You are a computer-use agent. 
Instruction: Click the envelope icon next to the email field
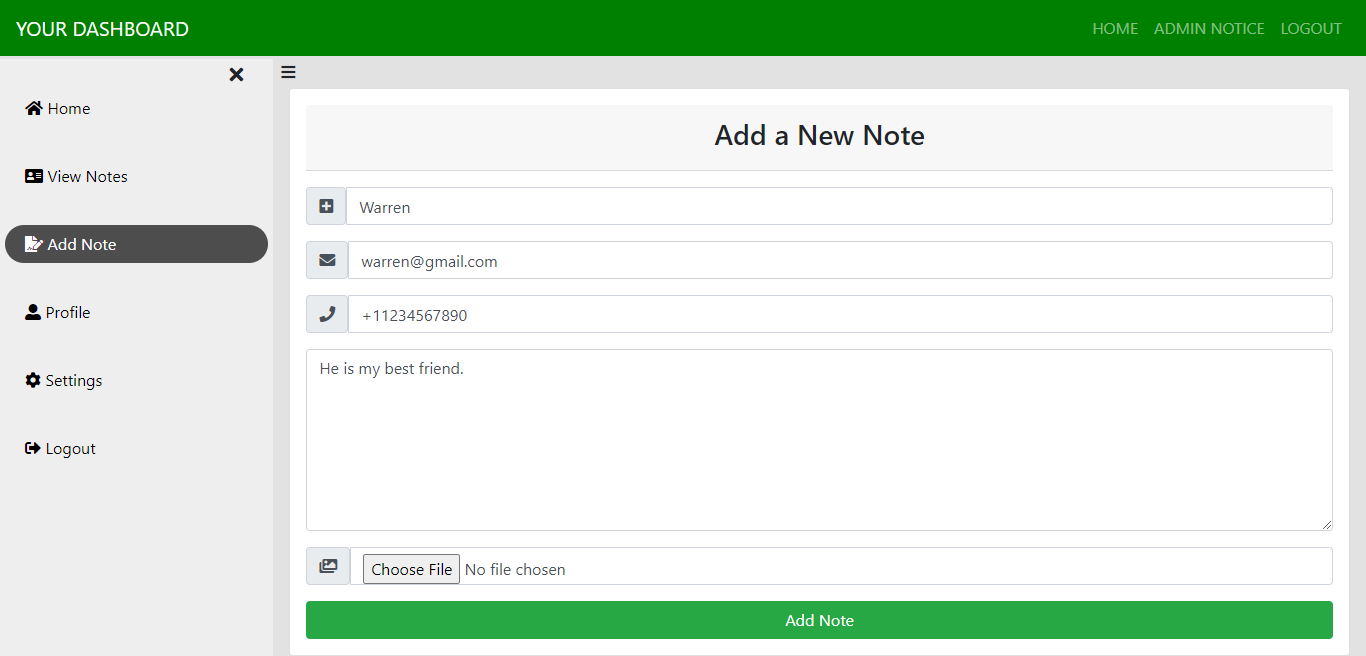pyautogui.click(x=326, y=259)
